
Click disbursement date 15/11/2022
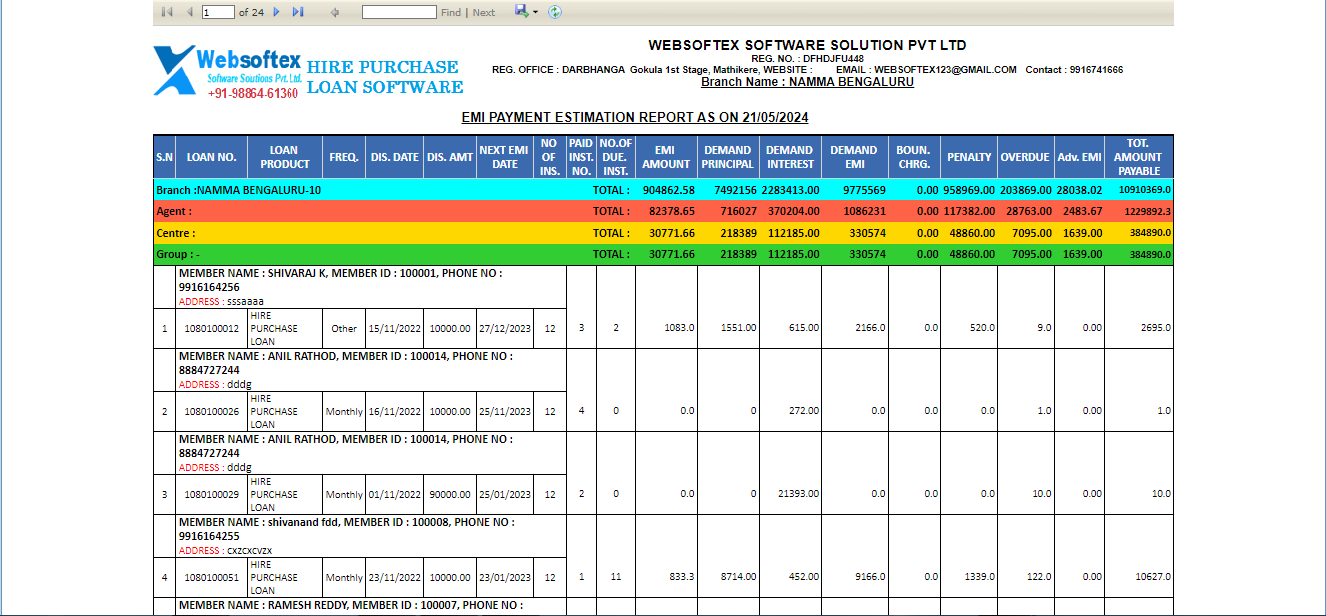(394, 328)
